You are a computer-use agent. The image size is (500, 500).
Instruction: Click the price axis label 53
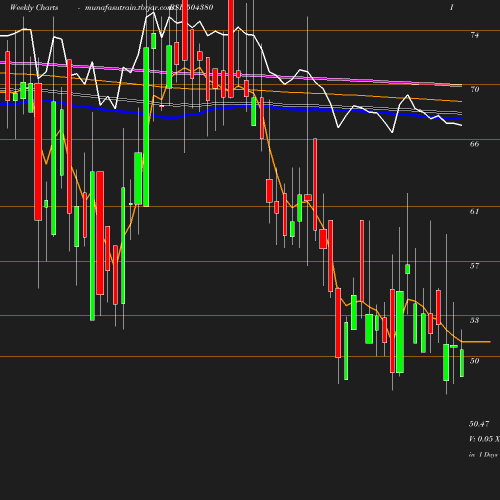[x=475, y=320]
